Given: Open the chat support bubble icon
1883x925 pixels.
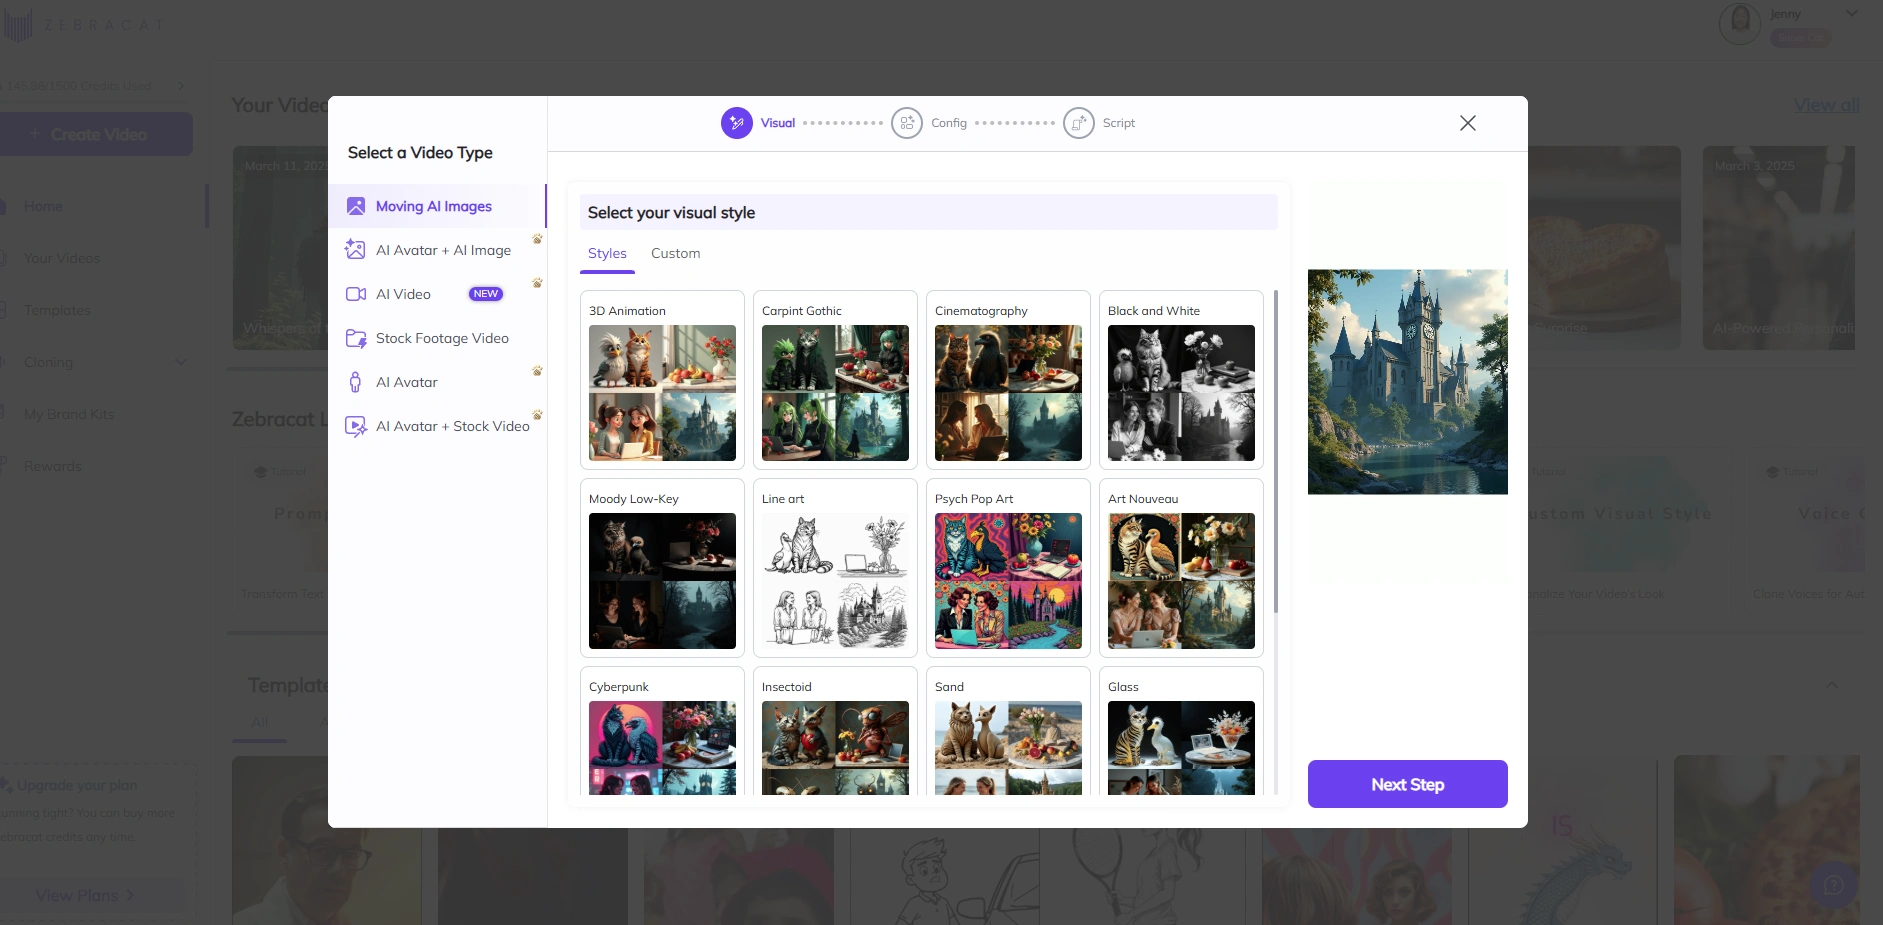Looking at the screenshot, I should tap(1833, 885).
